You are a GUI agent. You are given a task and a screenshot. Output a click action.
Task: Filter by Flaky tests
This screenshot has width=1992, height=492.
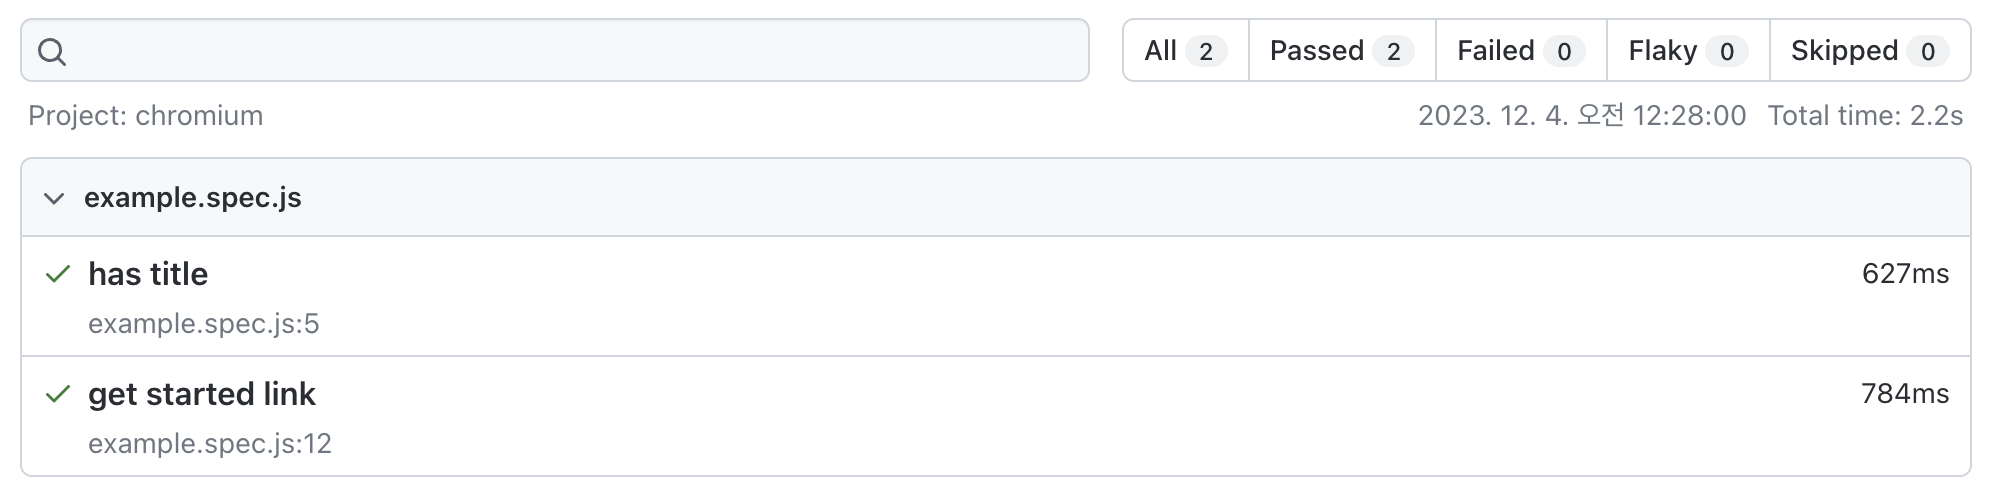[x=1687, y=51]
